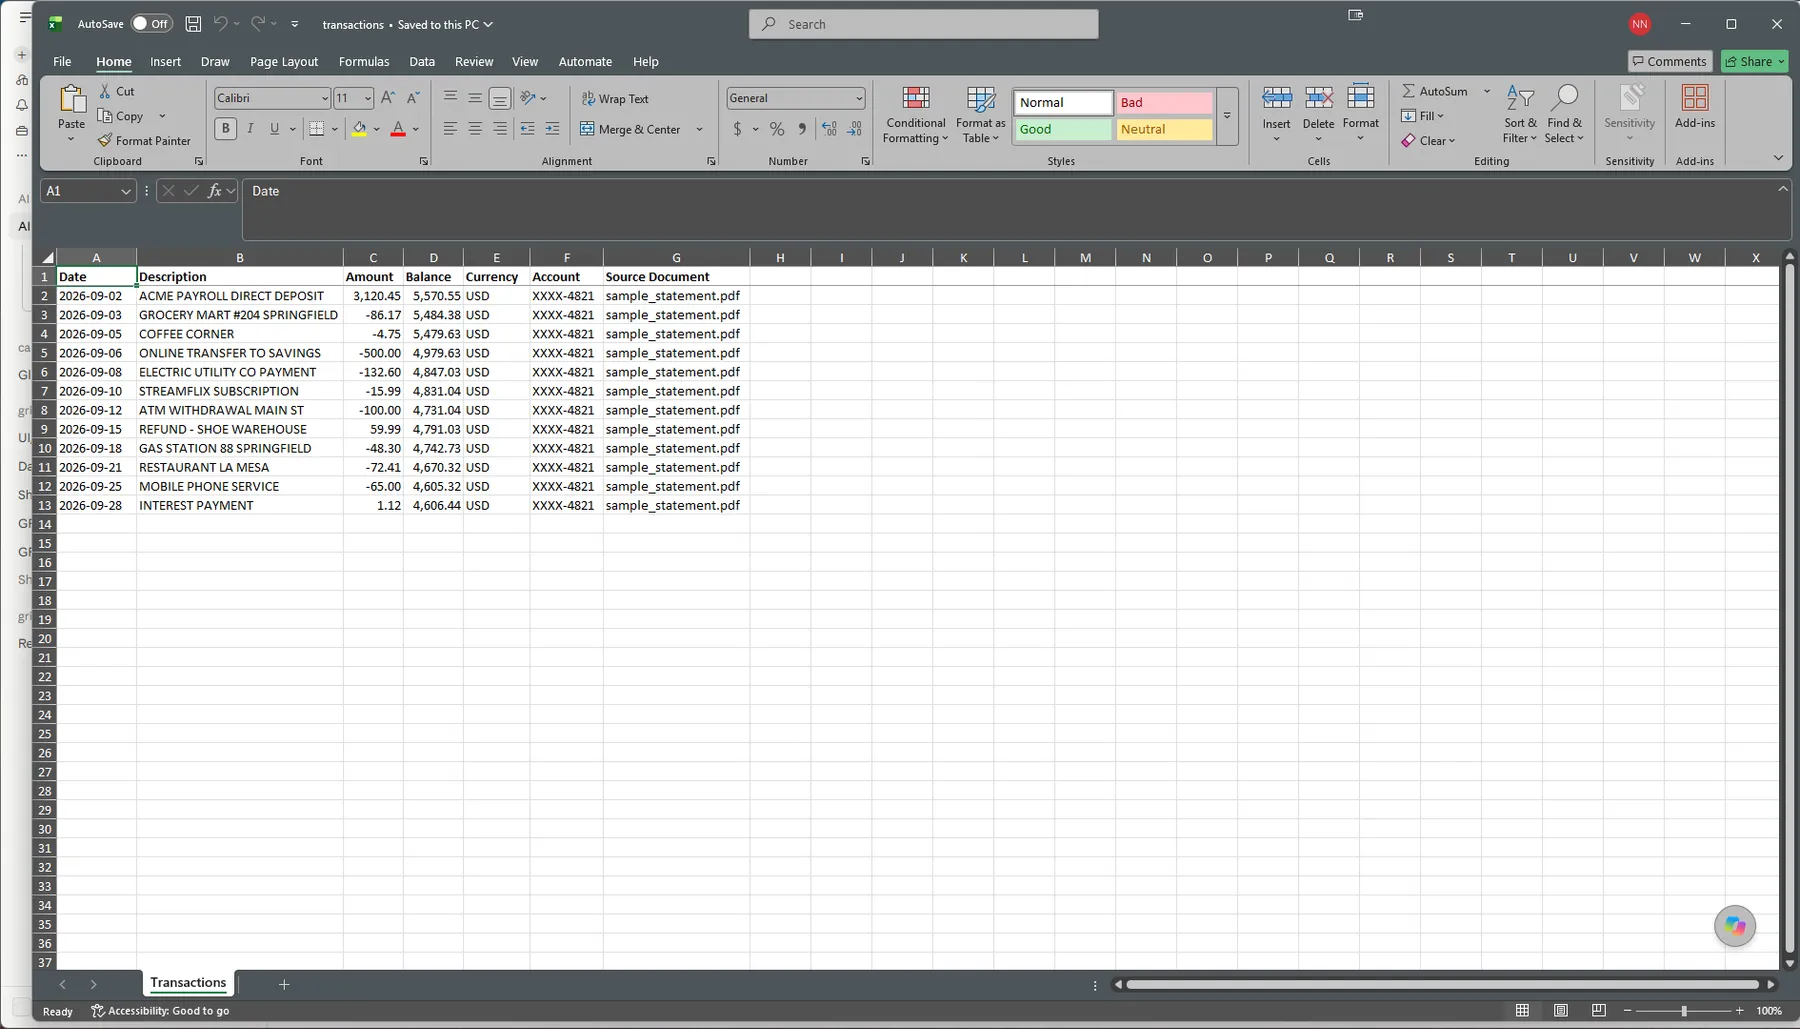1800x1029 pixels.
Task: Apply Comma Style number format
Action: click(802, 129)
